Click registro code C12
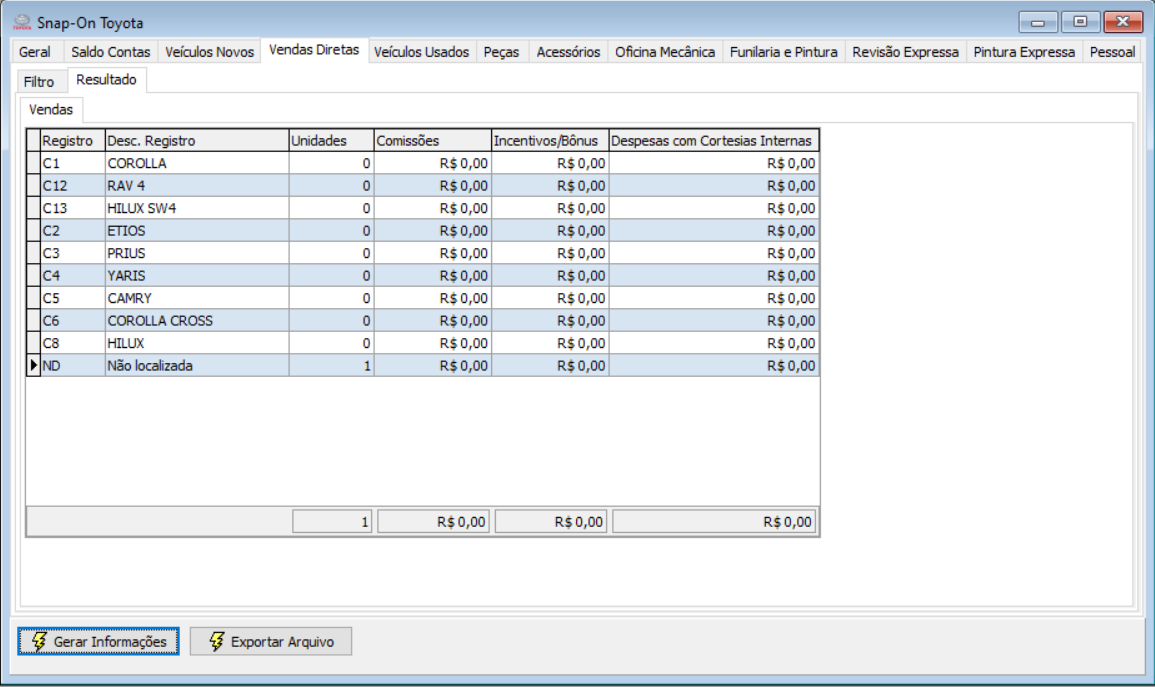 click(72, 186)
